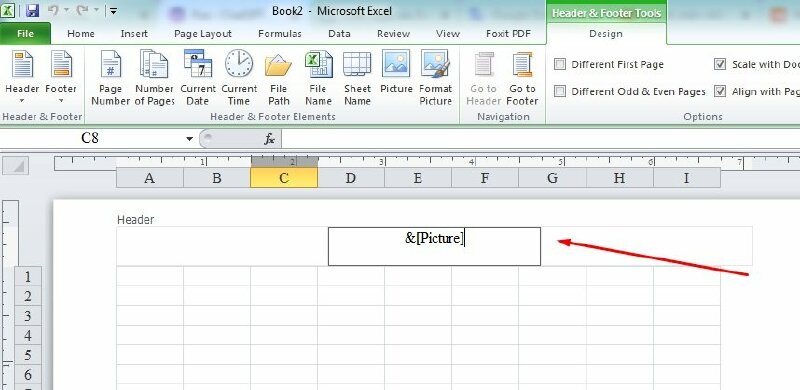Select all cells via corner button
The height and width of the screenshot is (390, 800).
(x=15, y=165)
